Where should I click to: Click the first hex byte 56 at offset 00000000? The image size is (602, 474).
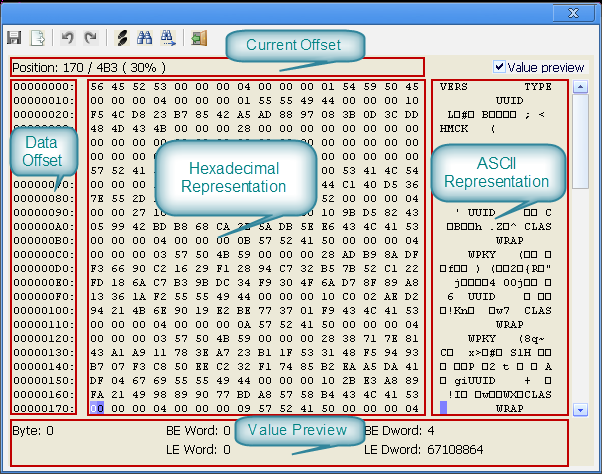(97, 87)
